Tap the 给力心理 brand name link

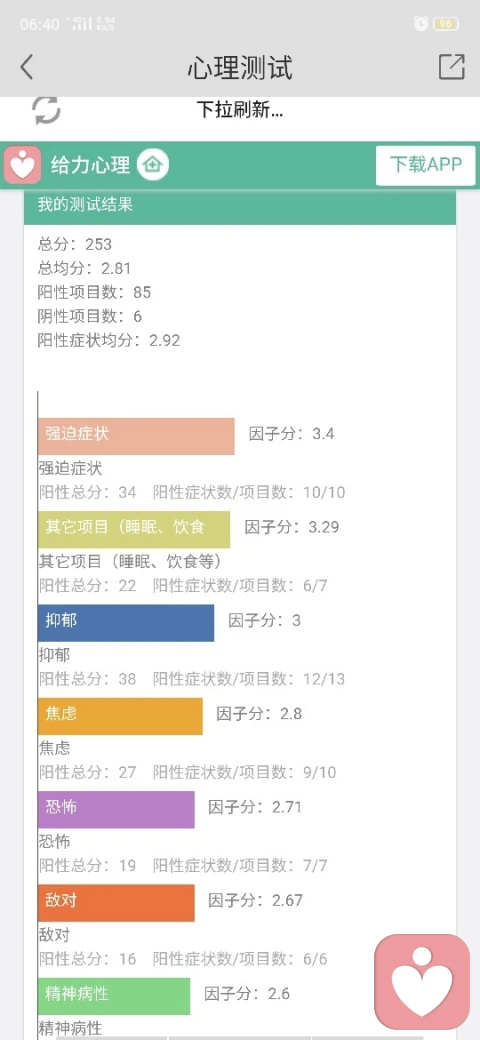(90, 164)
